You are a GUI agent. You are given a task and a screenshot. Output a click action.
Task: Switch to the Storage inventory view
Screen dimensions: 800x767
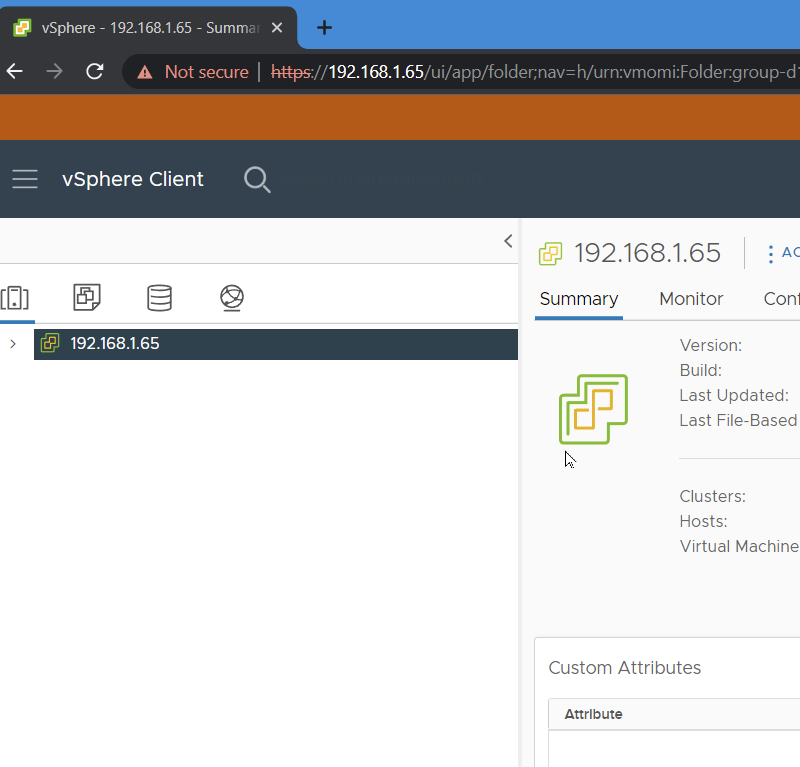click(x=159, y=298)
